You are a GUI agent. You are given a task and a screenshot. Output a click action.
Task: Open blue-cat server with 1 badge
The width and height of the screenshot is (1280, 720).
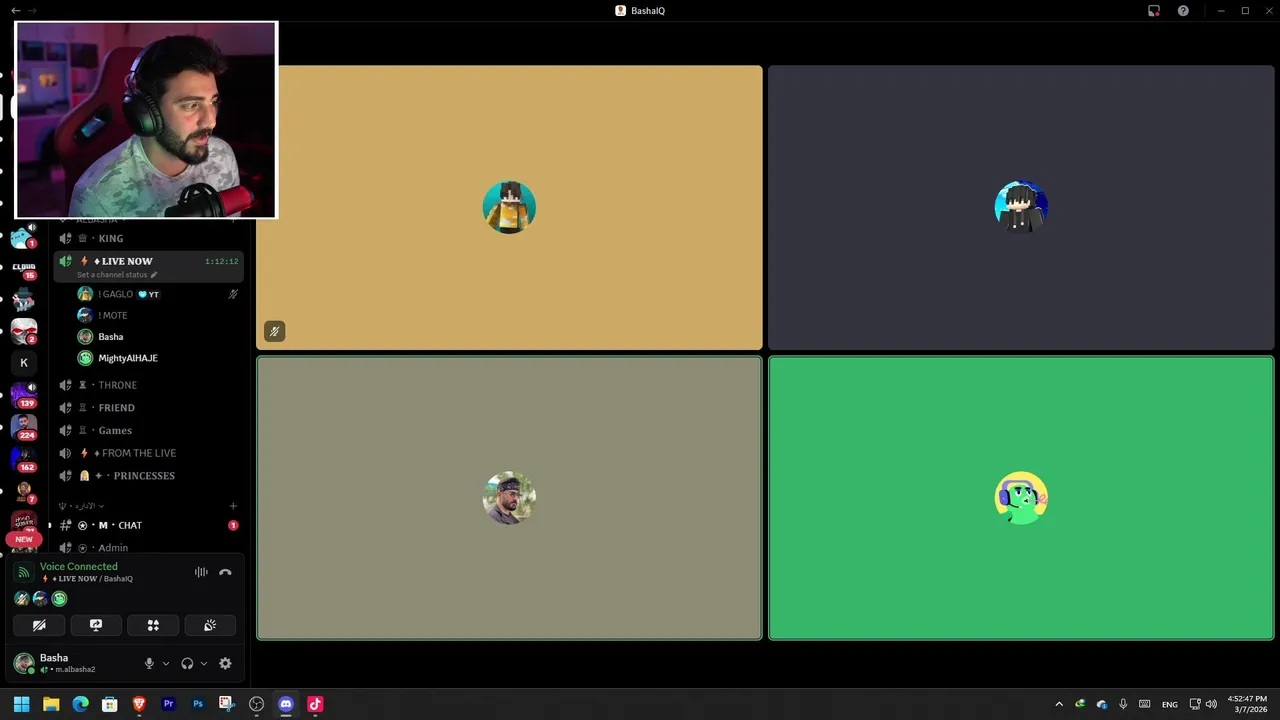click(x=22, y=238)
